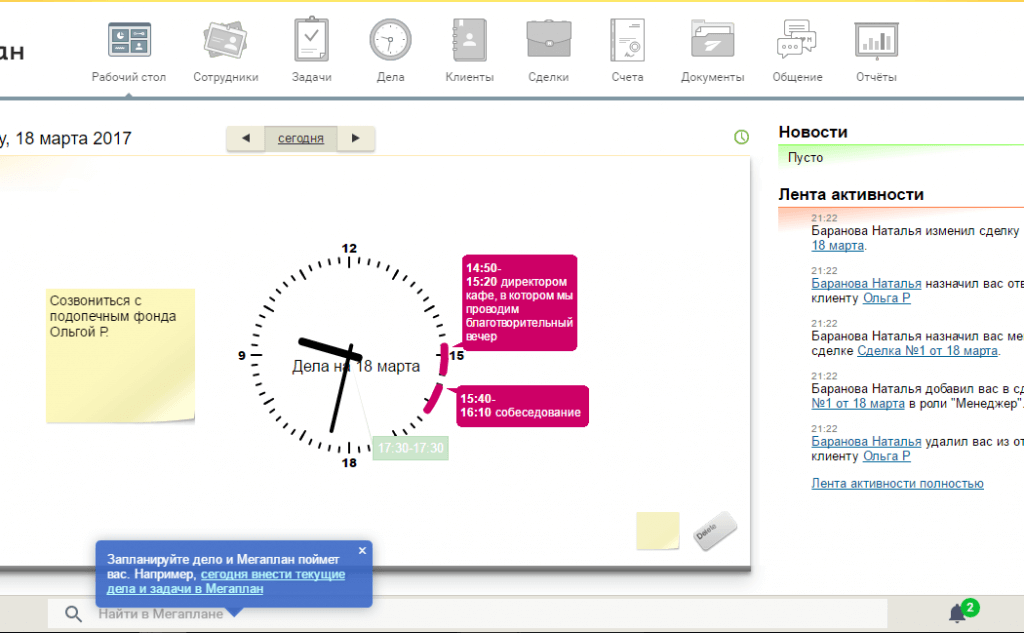Open Сделки briefcase icon
The height and width of the screenshot is (633, 1024).
coord(548,41)
